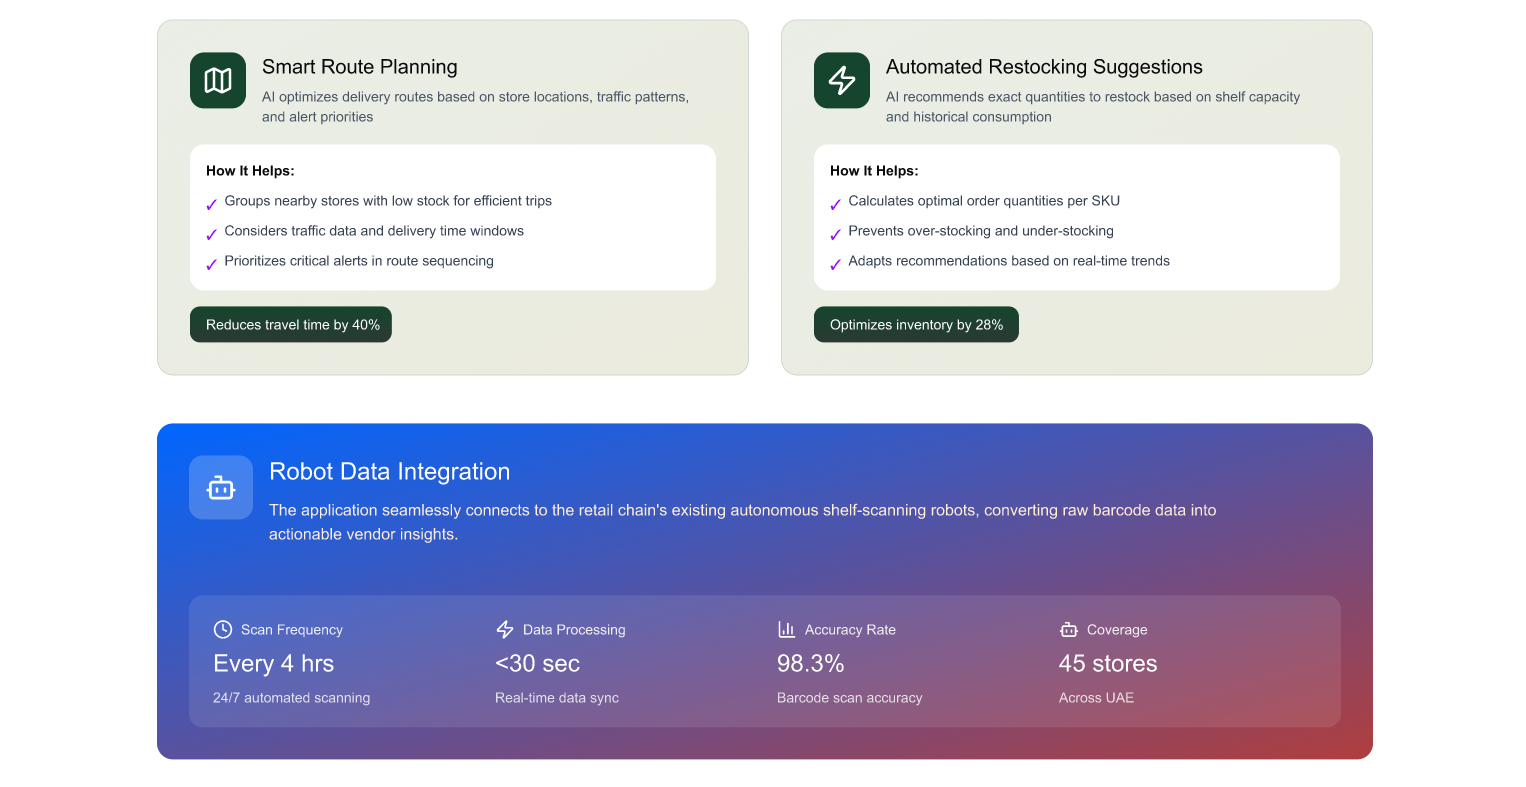This screenshot has height=787, width=1526.
Task: Click the lightning bolt icon for Automated Restocking
Action: click(x=842, y=80)
